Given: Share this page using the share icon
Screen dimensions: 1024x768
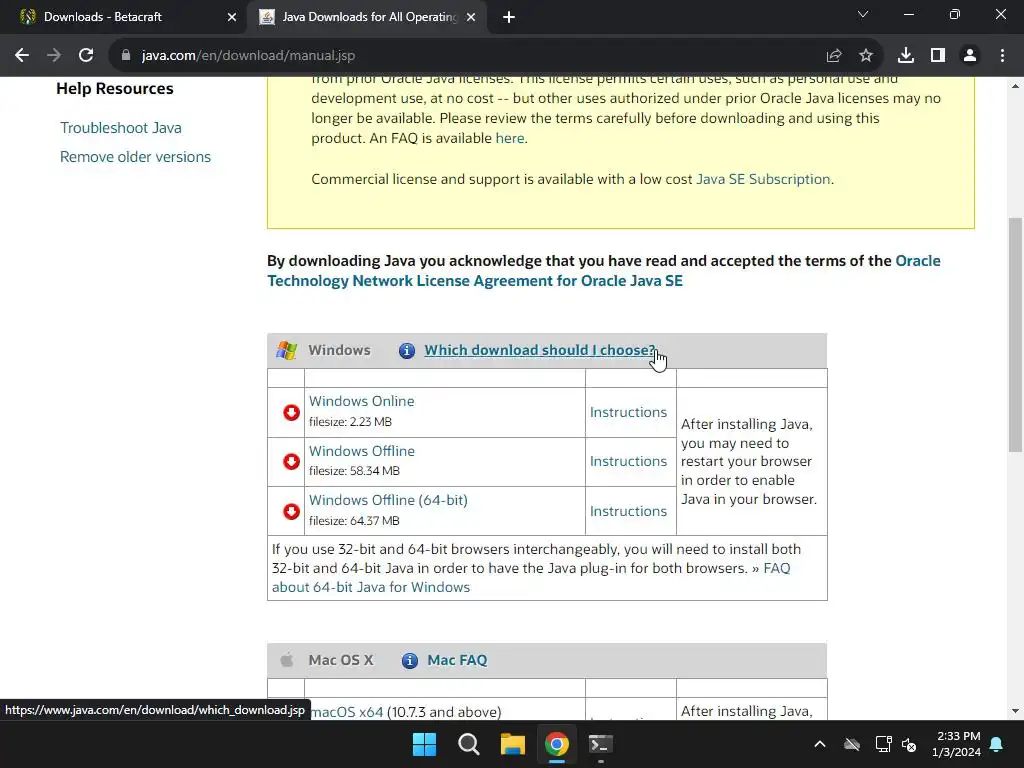Looking at the screenshot, I should [834, 56].
